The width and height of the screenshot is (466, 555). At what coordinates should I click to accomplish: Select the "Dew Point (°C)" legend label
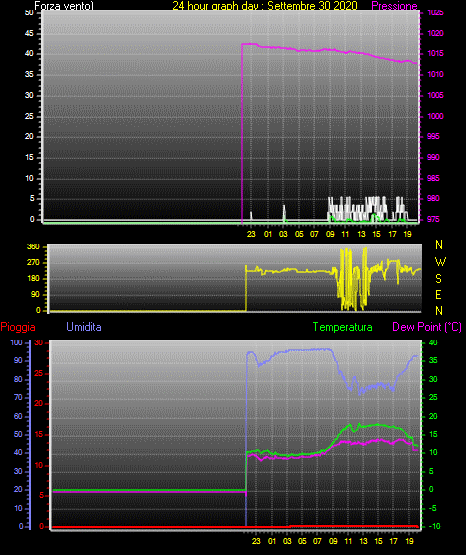click(x=427, y=327)
